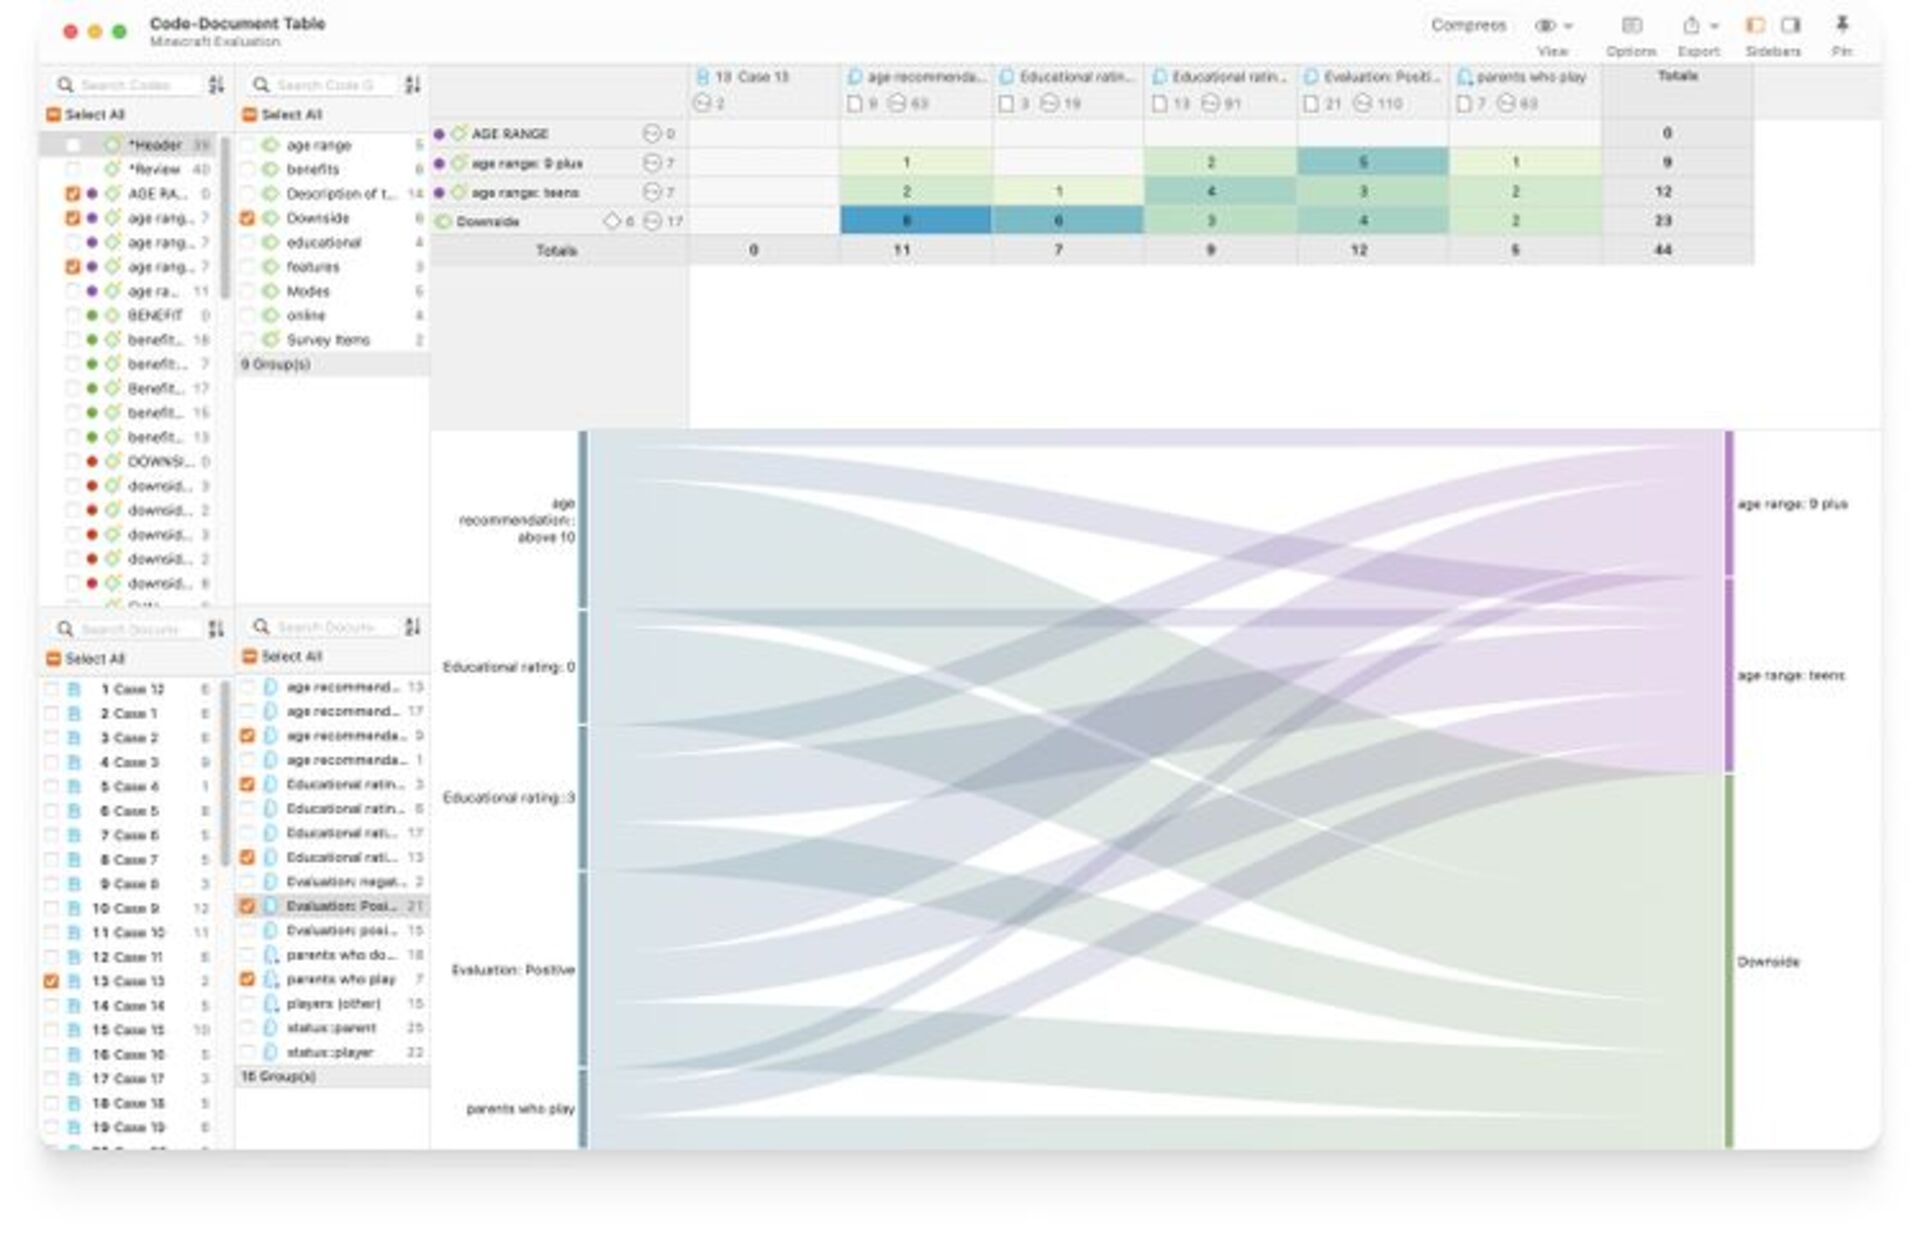
Task: Enable the checkbox for document 13 Case 13
Action: point(53,981)
